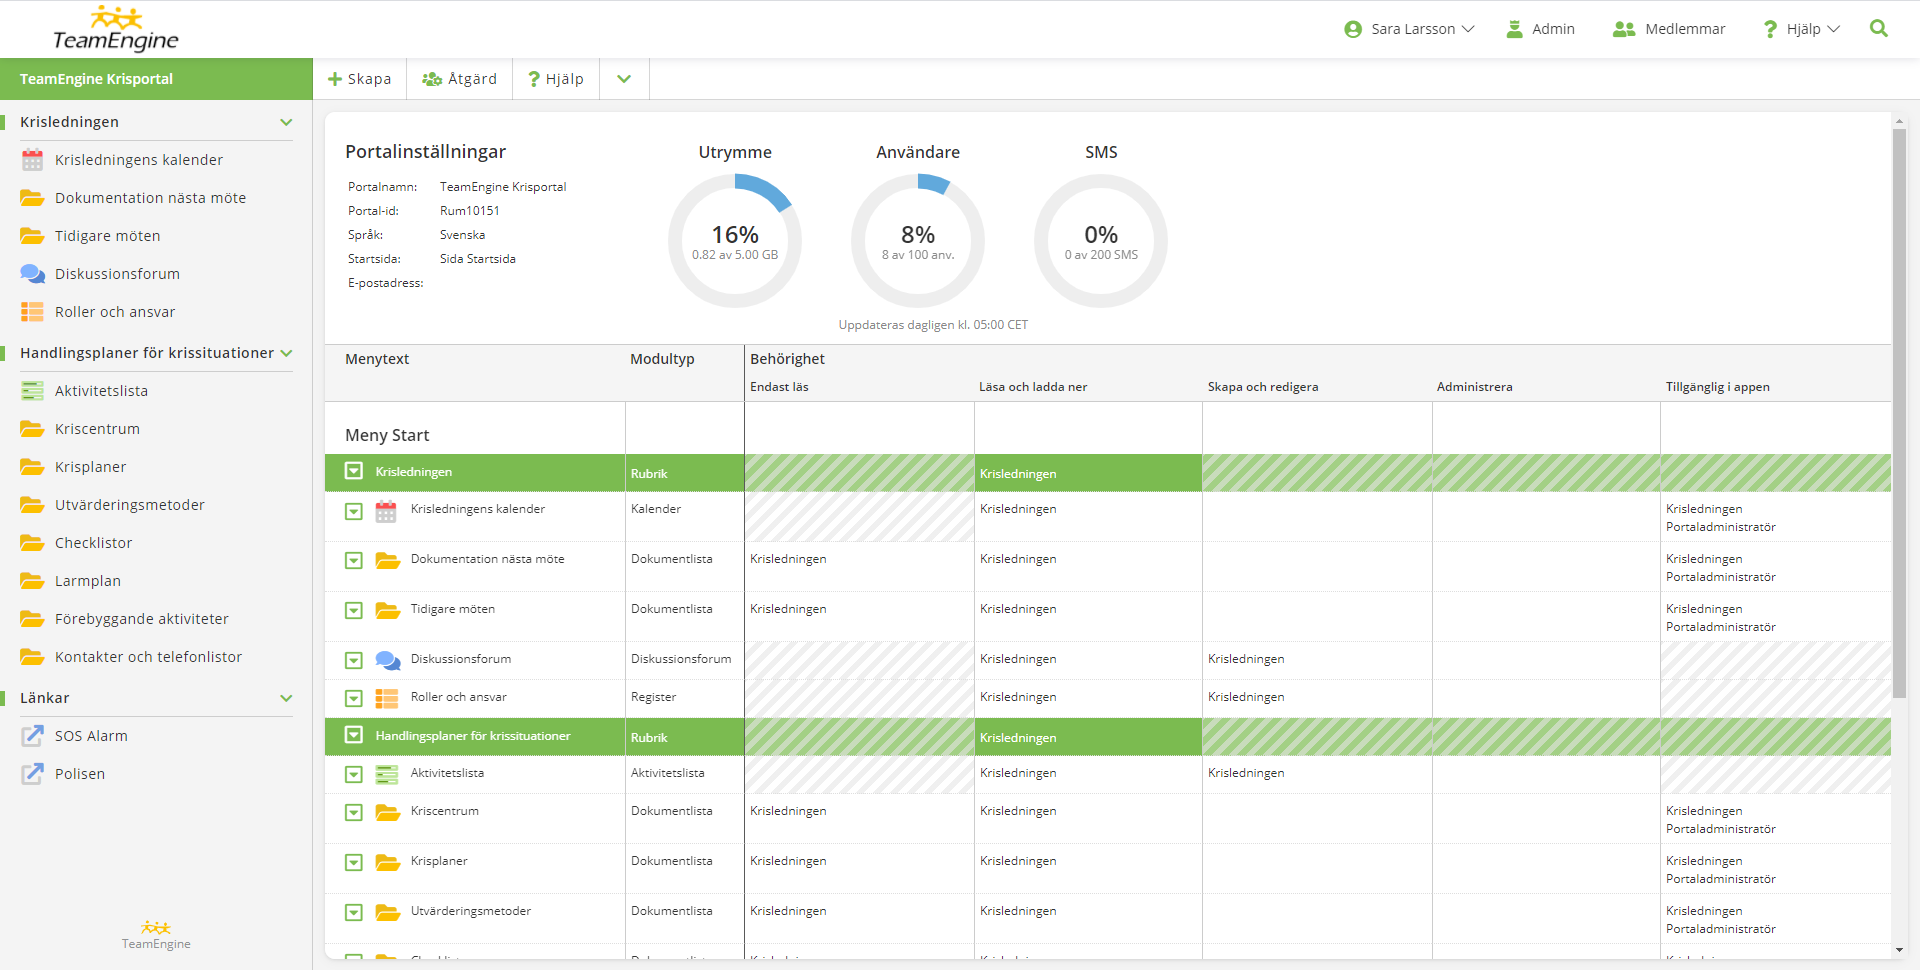Click the footer TeamEngine logo
Screen dimensions: 1920x970
tap(156, 935)
